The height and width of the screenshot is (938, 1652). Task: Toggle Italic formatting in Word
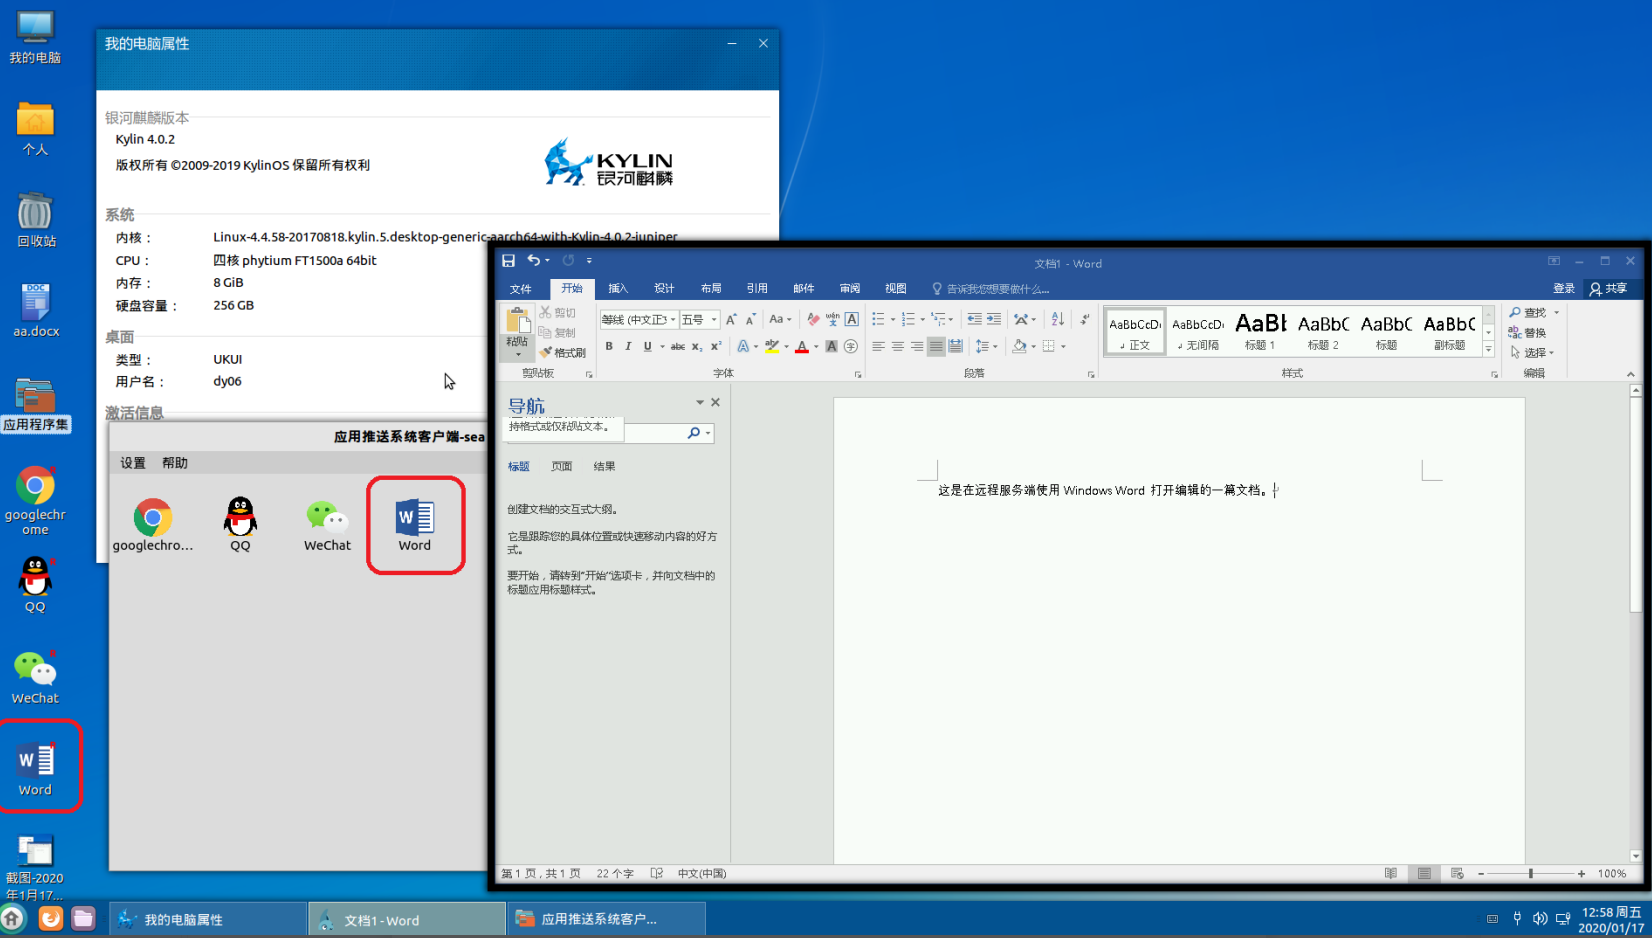pyautogui.click(x=628, y=346)
